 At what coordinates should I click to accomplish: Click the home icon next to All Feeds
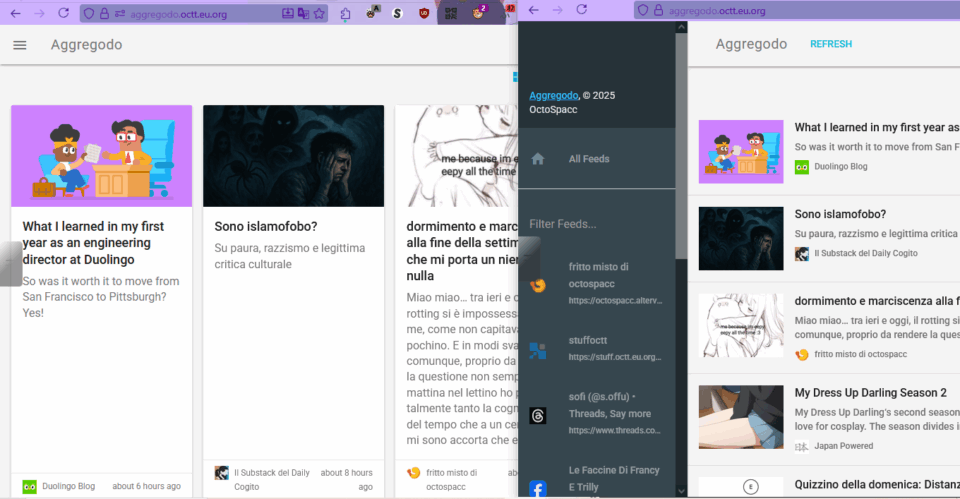538,159
